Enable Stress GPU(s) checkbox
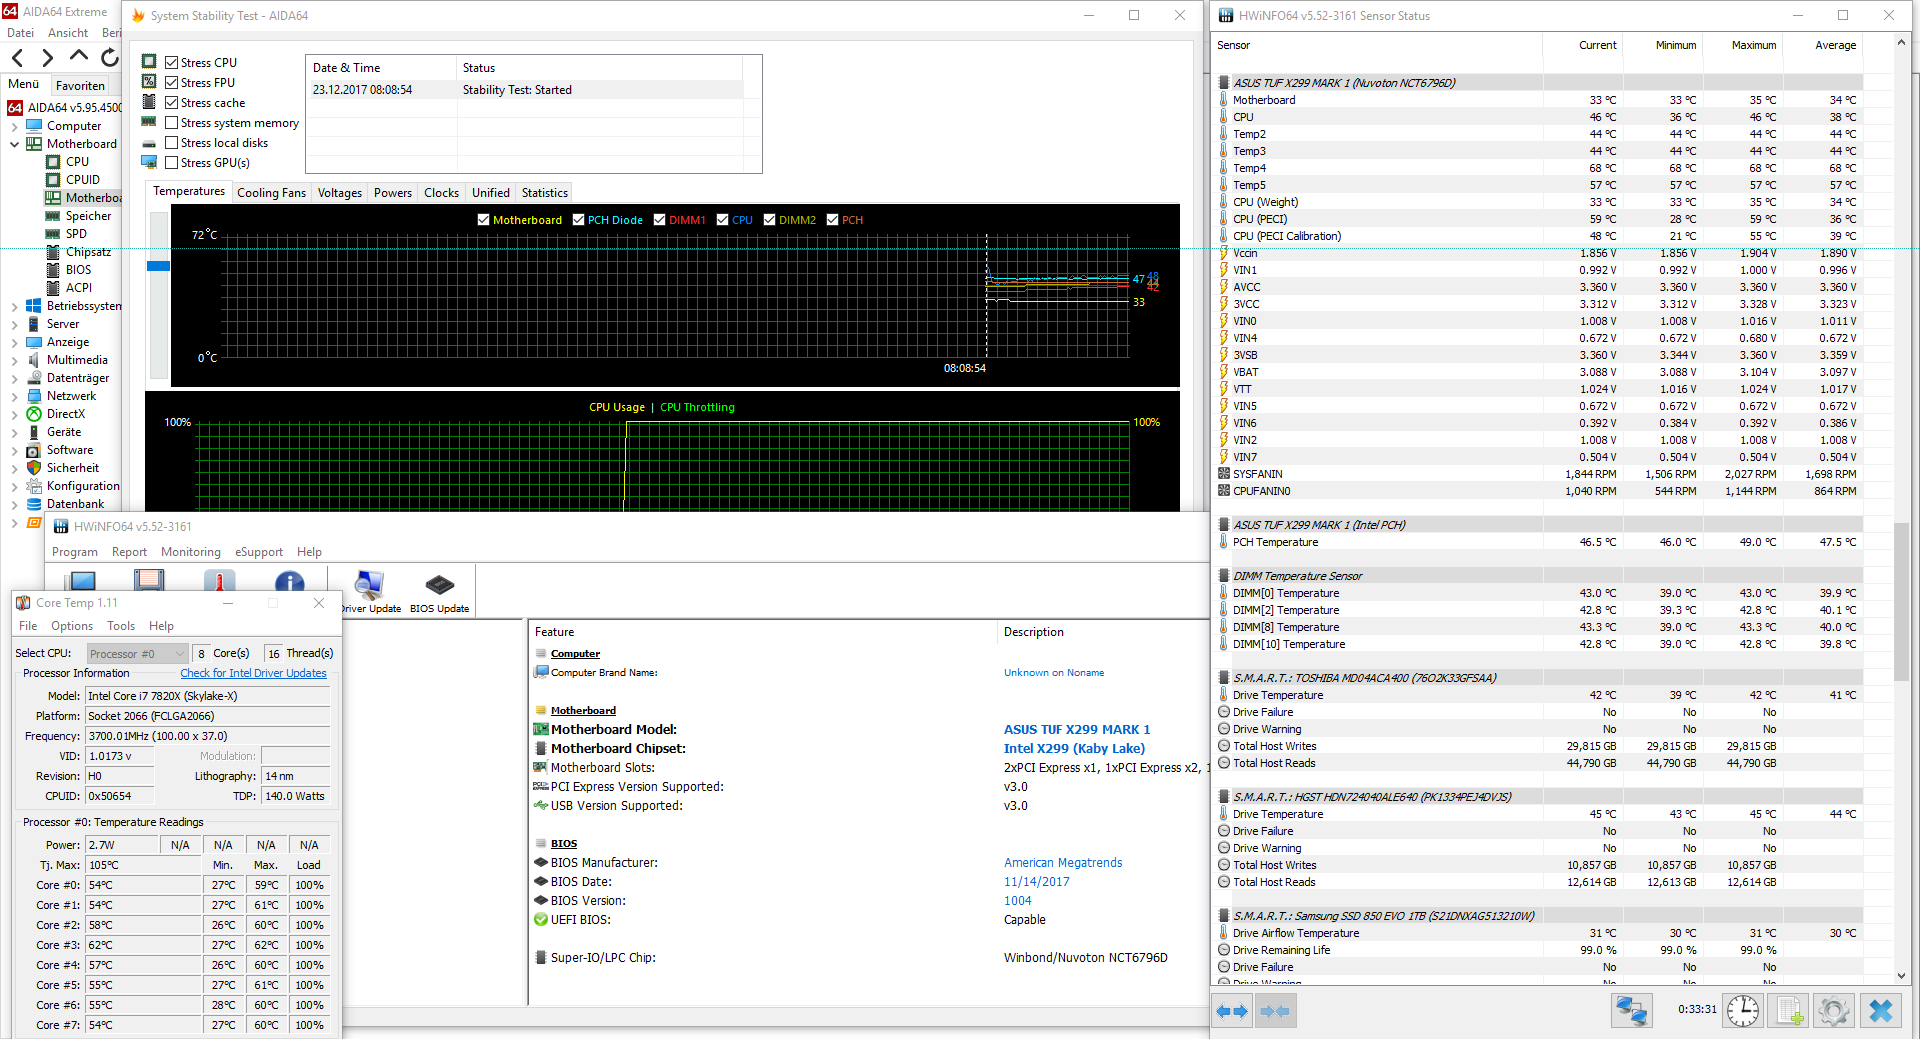This screenshot has width=1920, height=1039. tap(172, 162)
